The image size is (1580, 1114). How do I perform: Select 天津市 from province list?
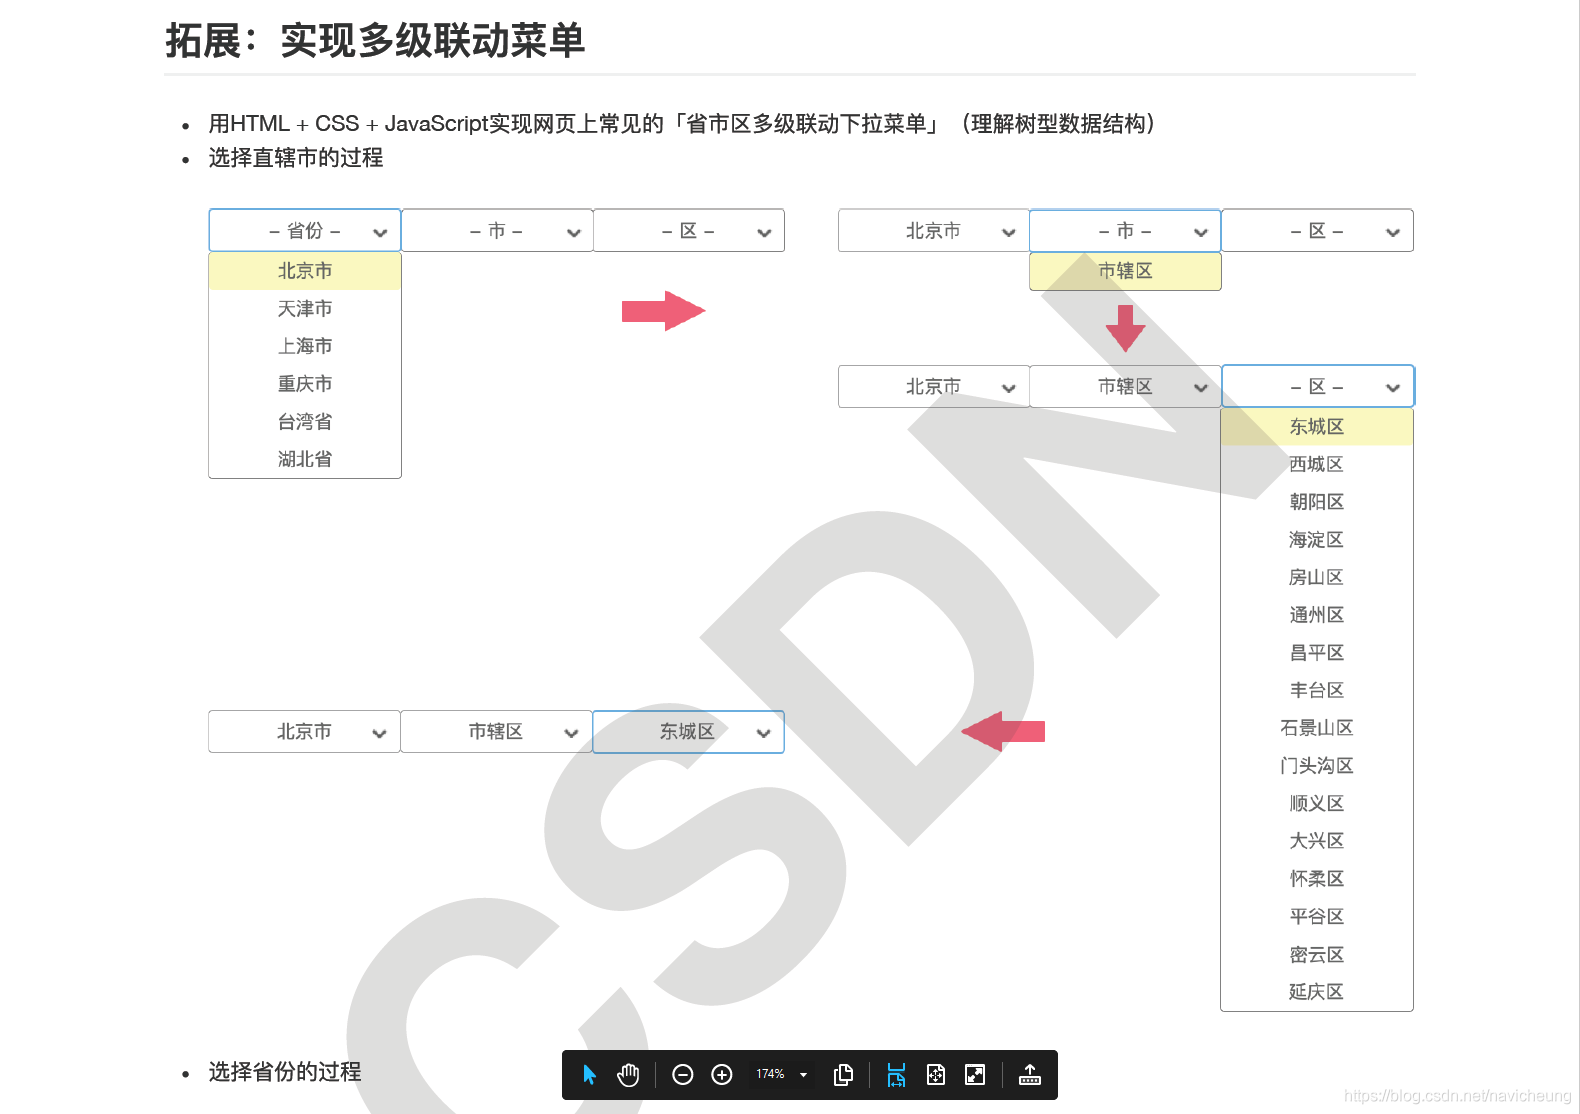305,309
